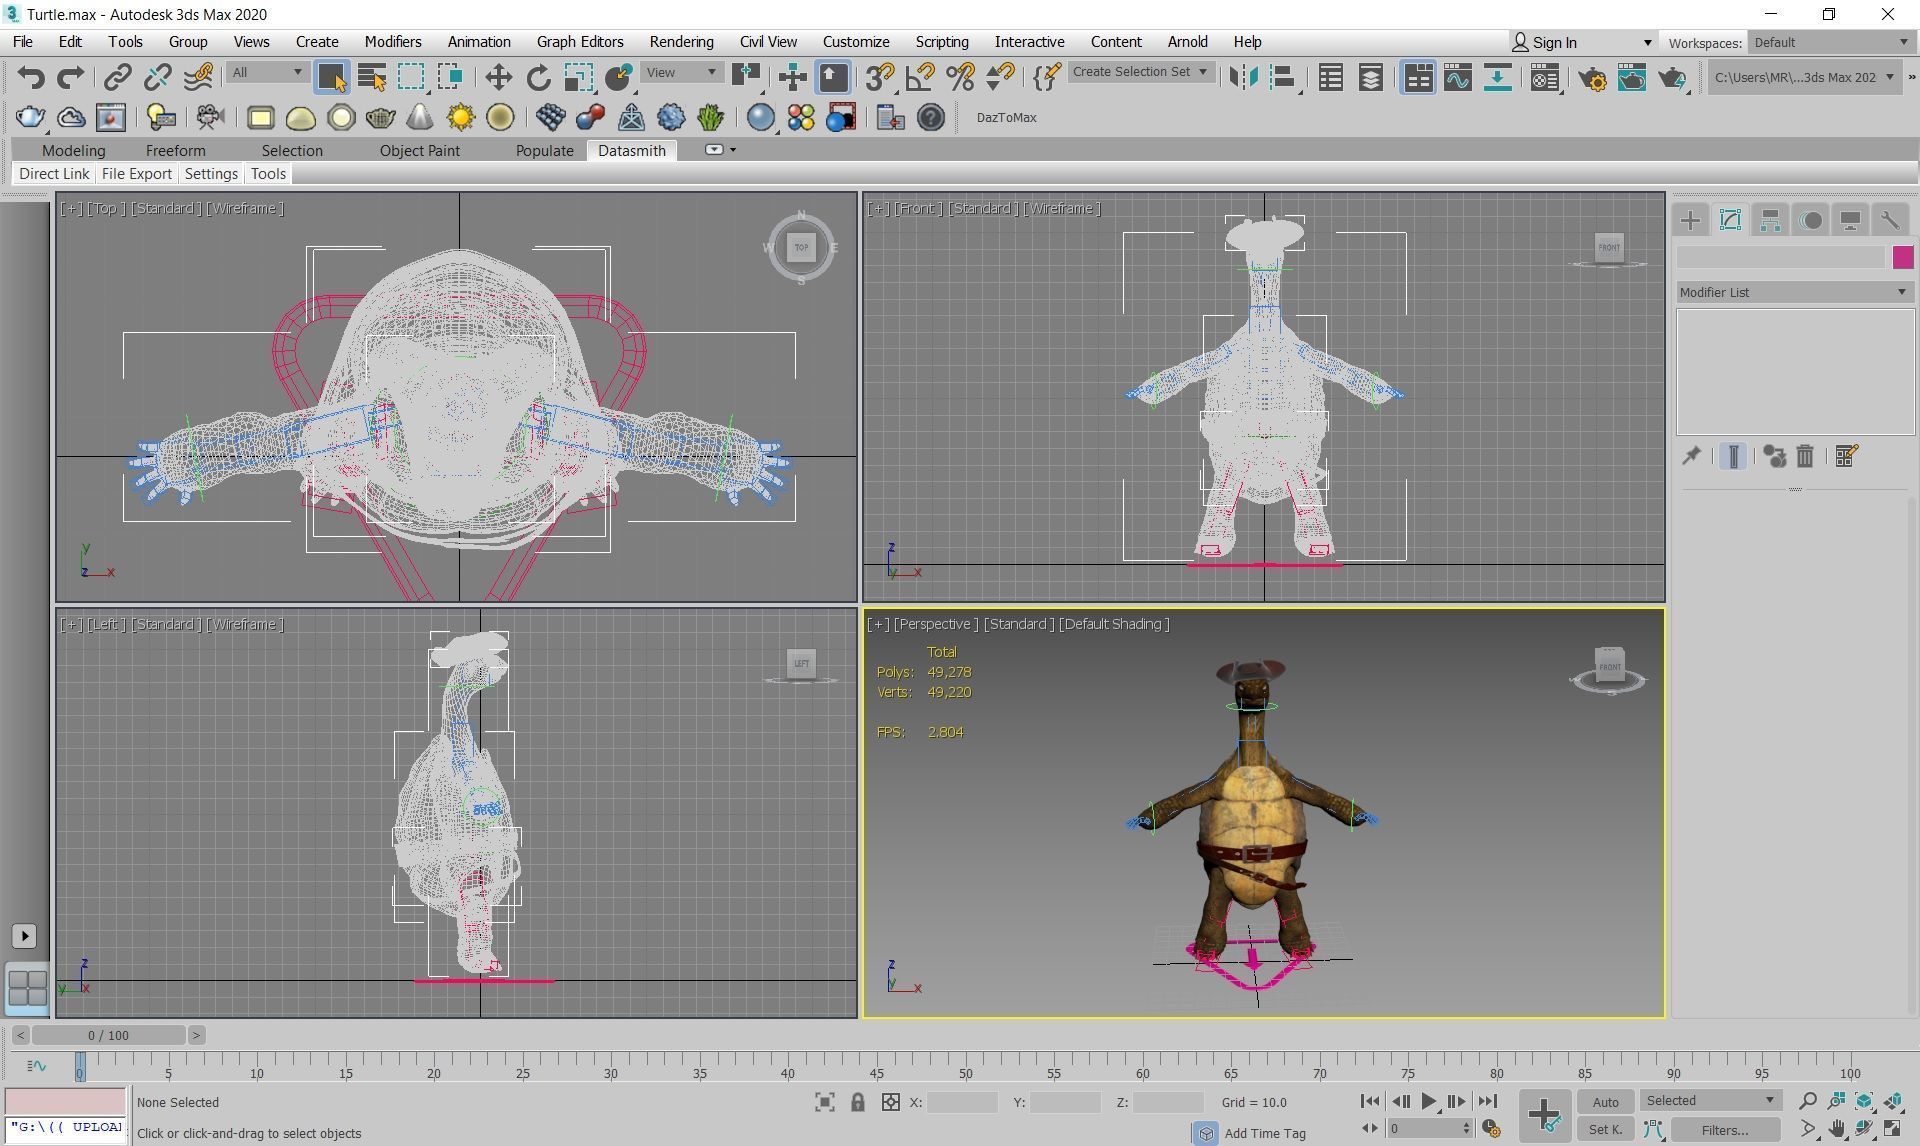The width and height of the screenshot is (1920, 1146).
Task: Toggle Show End Result in modifier stack
Action: 1733,456
